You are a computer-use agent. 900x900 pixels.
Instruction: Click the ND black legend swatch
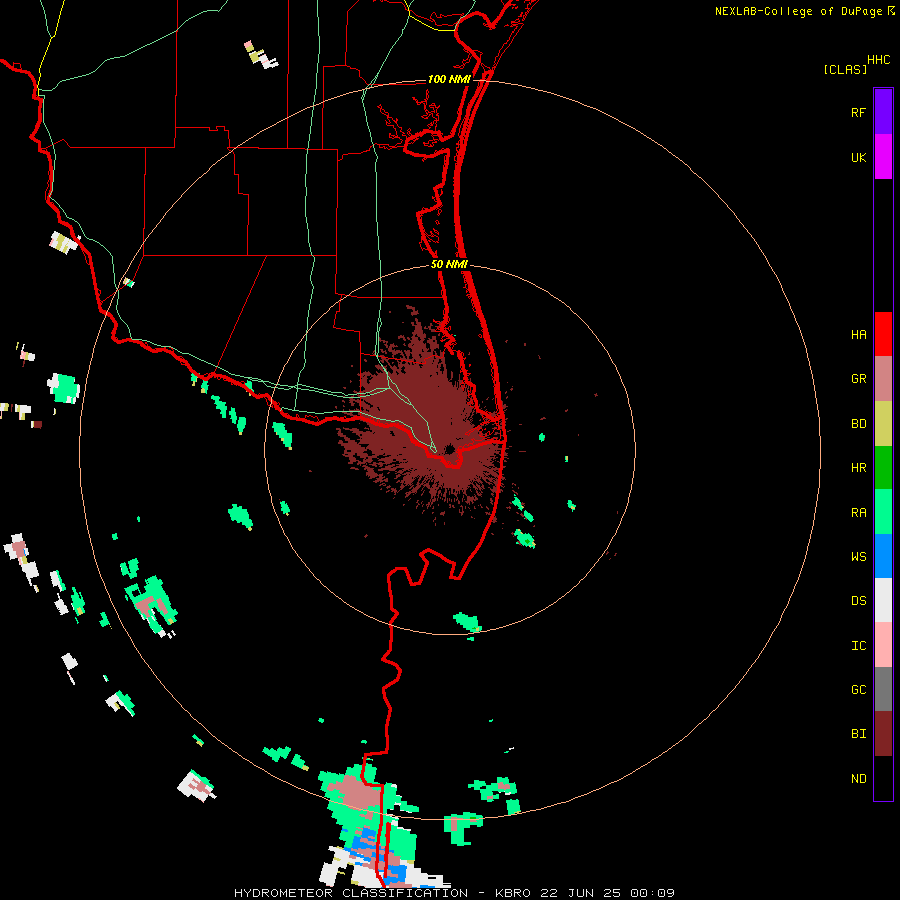click(x=883, y=778)
